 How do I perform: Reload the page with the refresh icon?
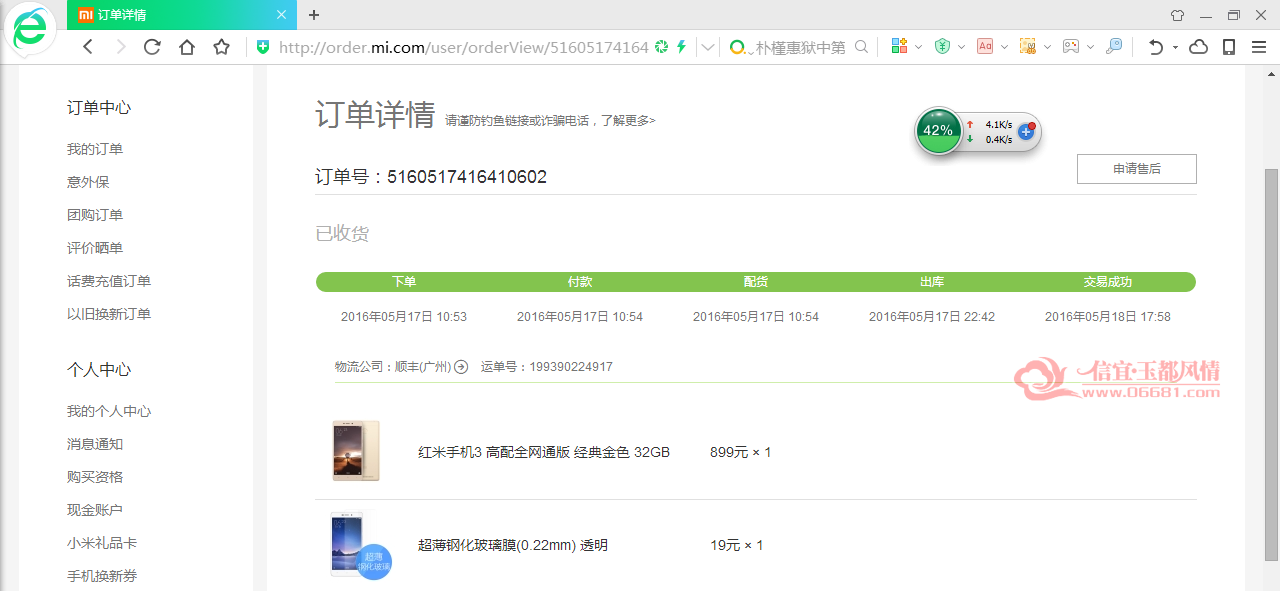click(x=152, y=47)
